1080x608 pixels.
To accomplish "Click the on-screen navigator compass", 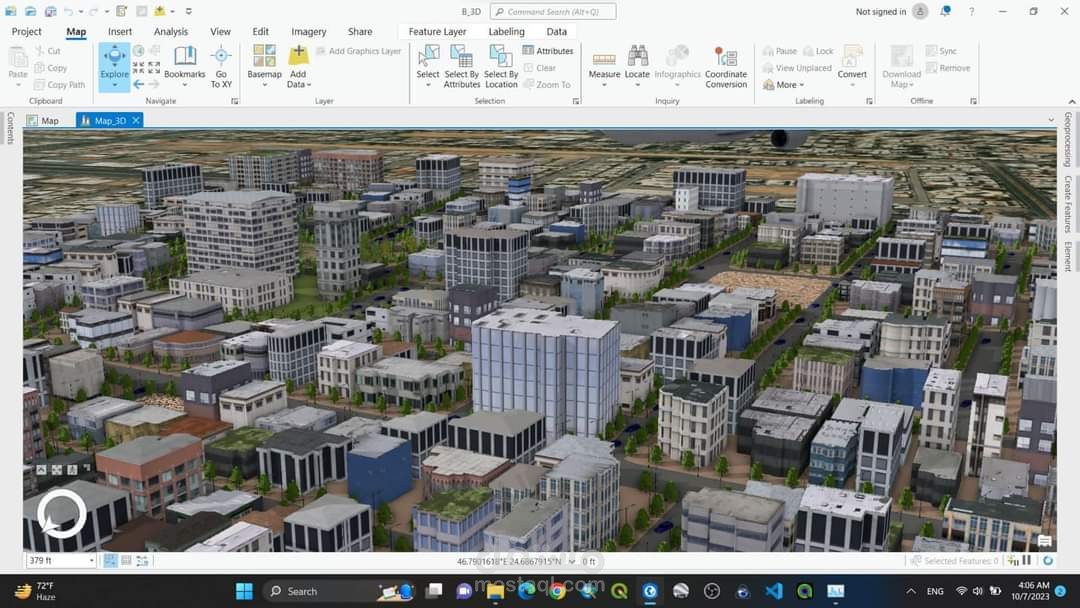I will pos(61,513).
